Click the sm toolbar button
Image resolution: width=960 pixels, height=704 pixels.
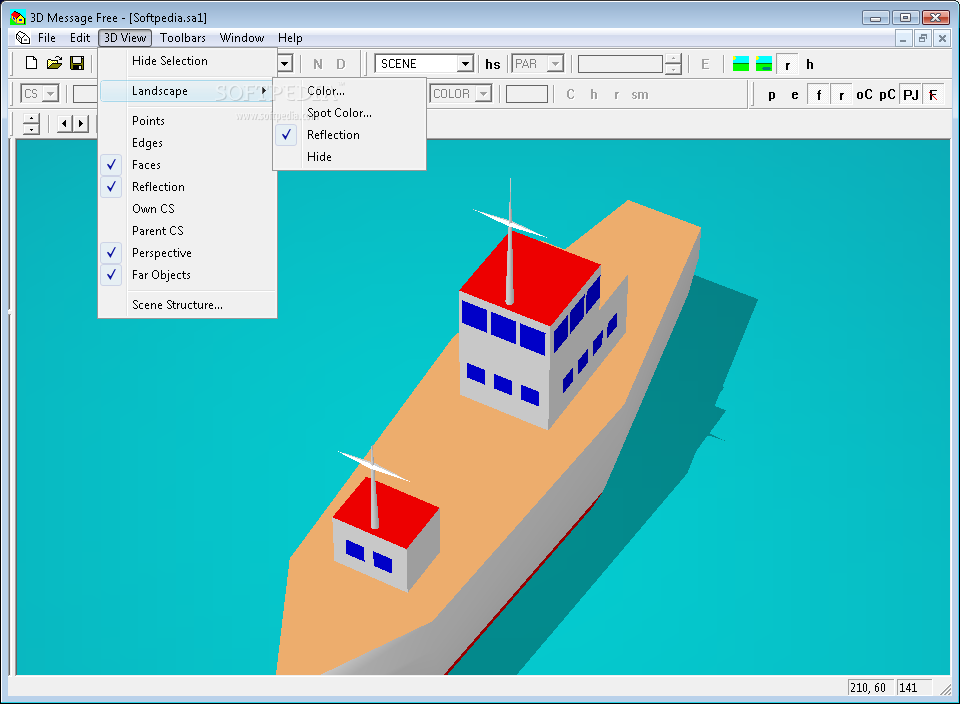[640, 95]
